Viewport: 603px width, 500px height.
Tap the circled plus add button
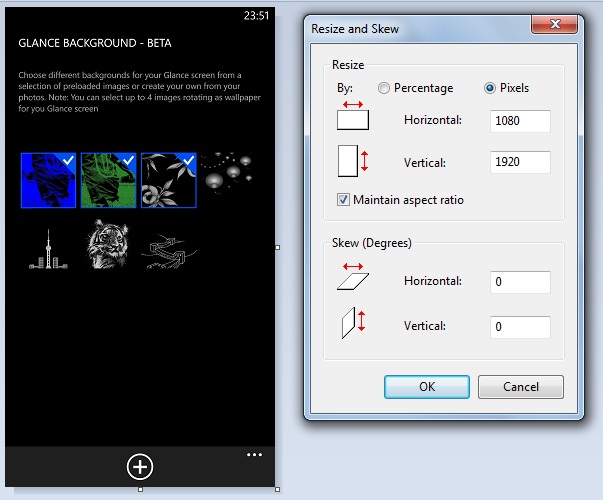140,466
